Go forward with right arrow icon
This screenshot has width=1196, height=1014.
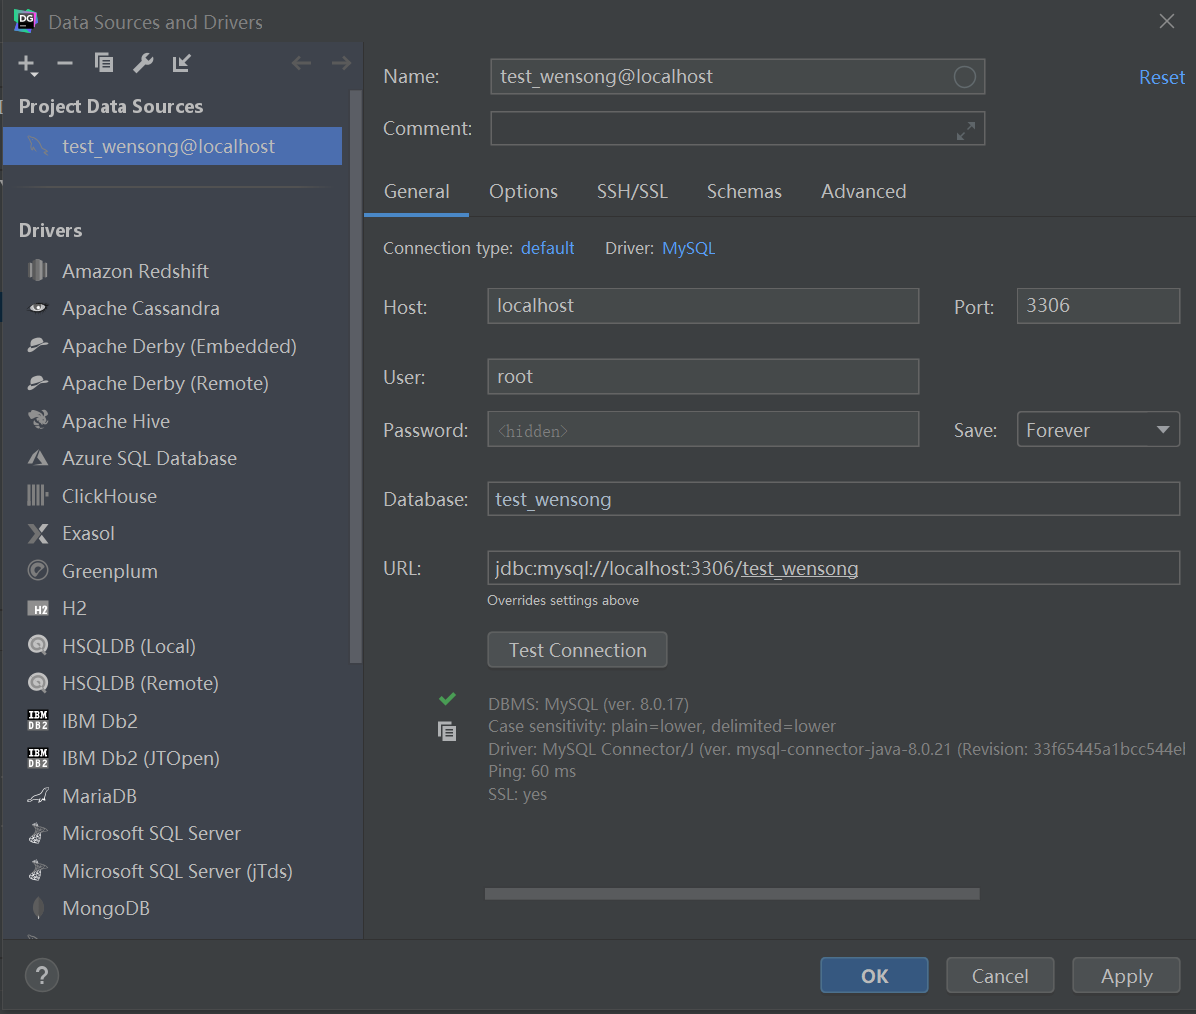pos(341,63)
